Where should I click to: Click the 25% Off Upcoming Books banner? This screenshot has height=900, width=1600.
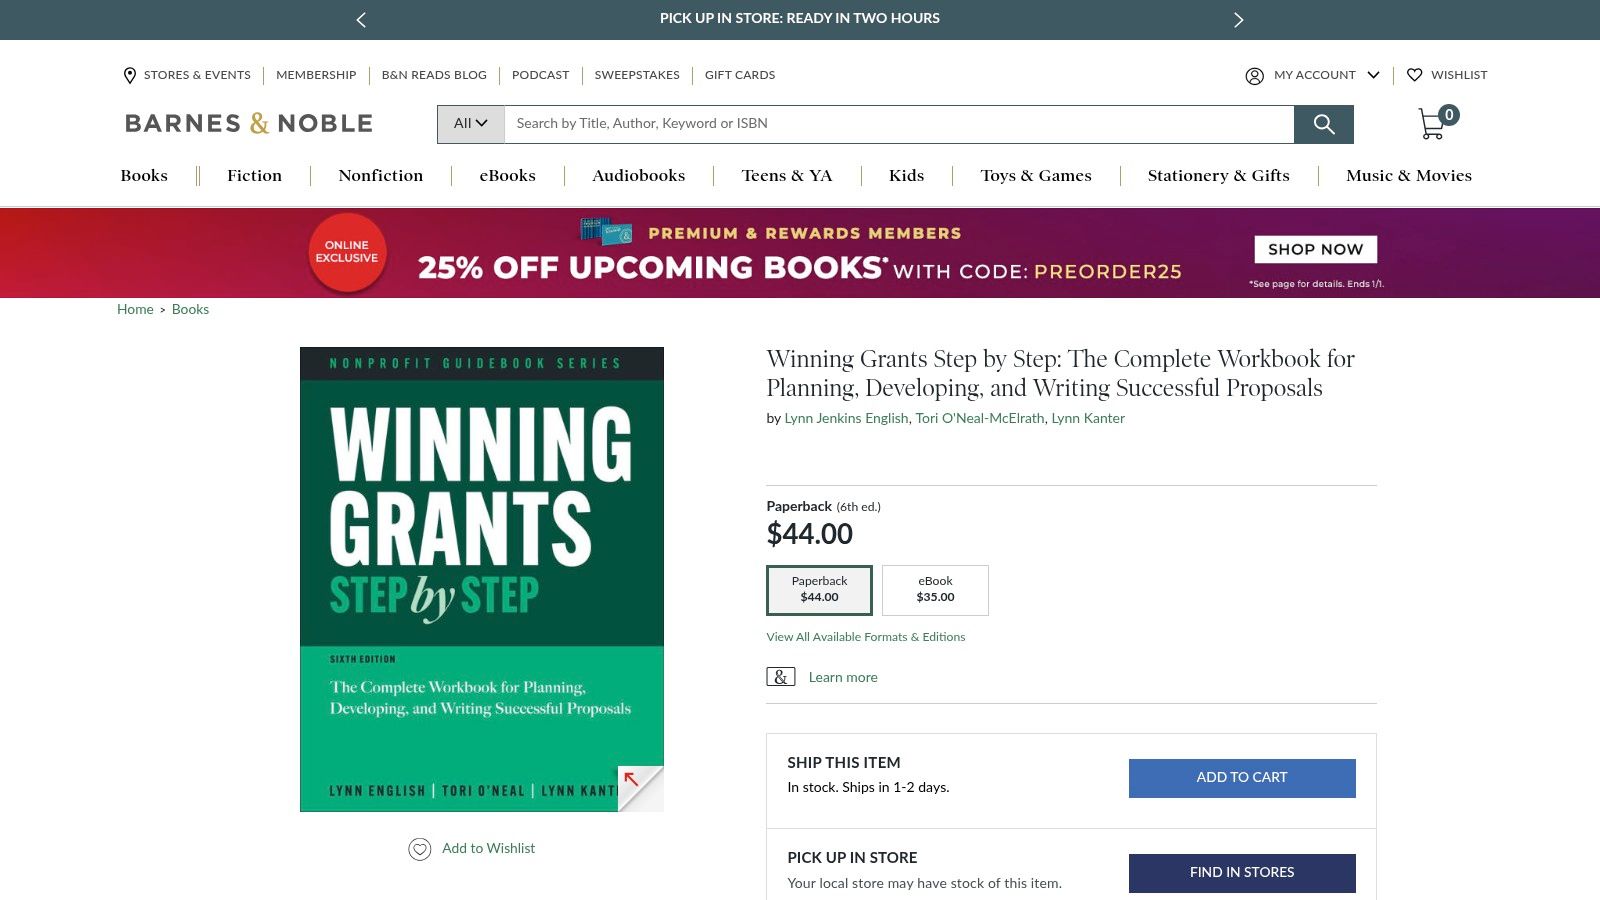(800, 253)
